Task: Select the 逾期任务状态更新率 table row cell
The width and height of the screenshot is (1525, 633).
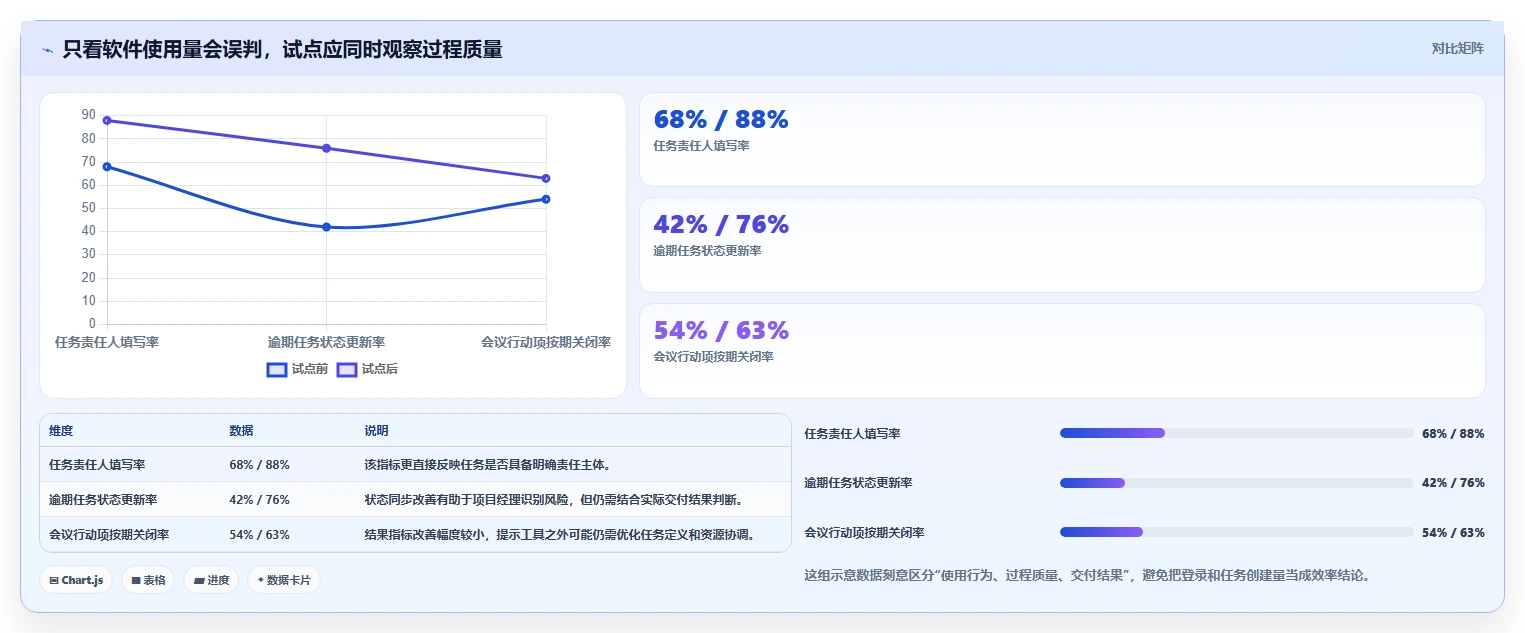Action: click(x=103, y=500)
